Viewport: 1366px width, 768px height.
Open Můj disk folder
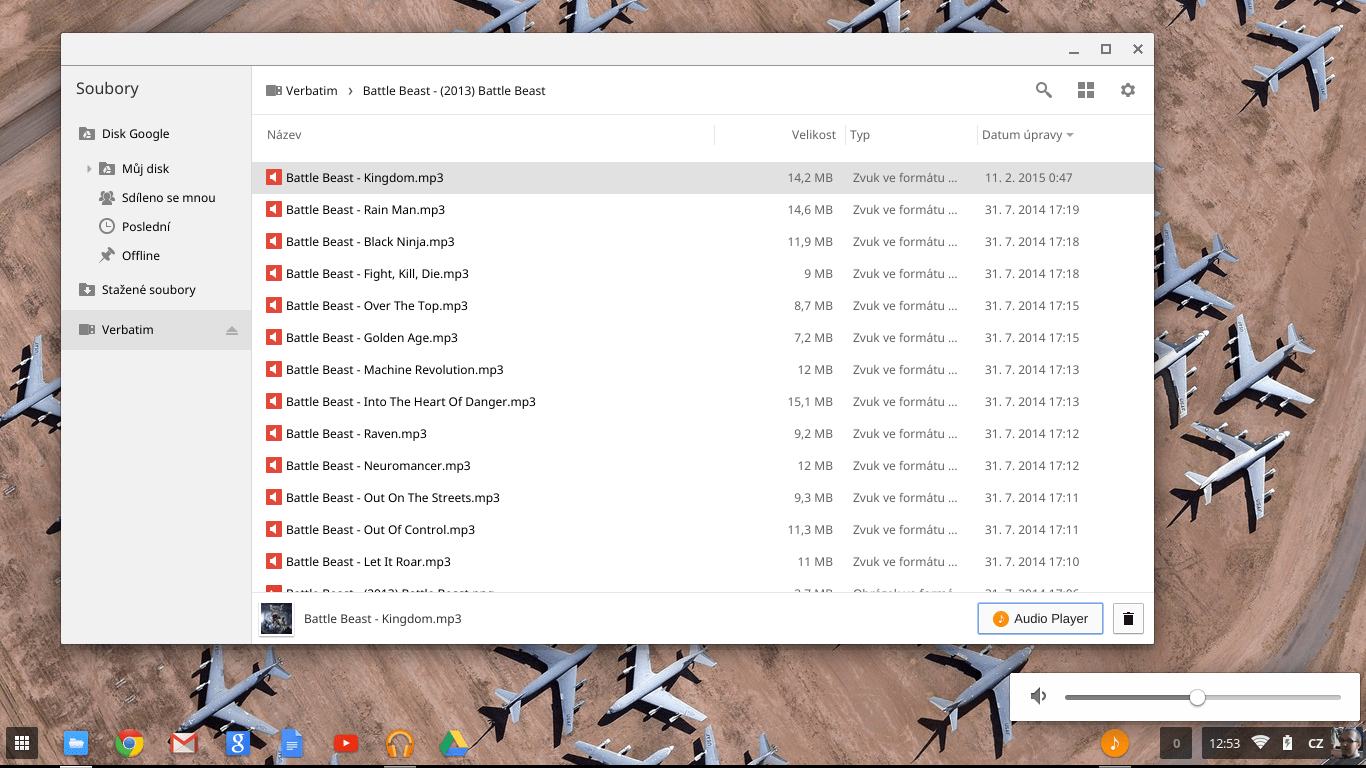[x=156, y=169]
